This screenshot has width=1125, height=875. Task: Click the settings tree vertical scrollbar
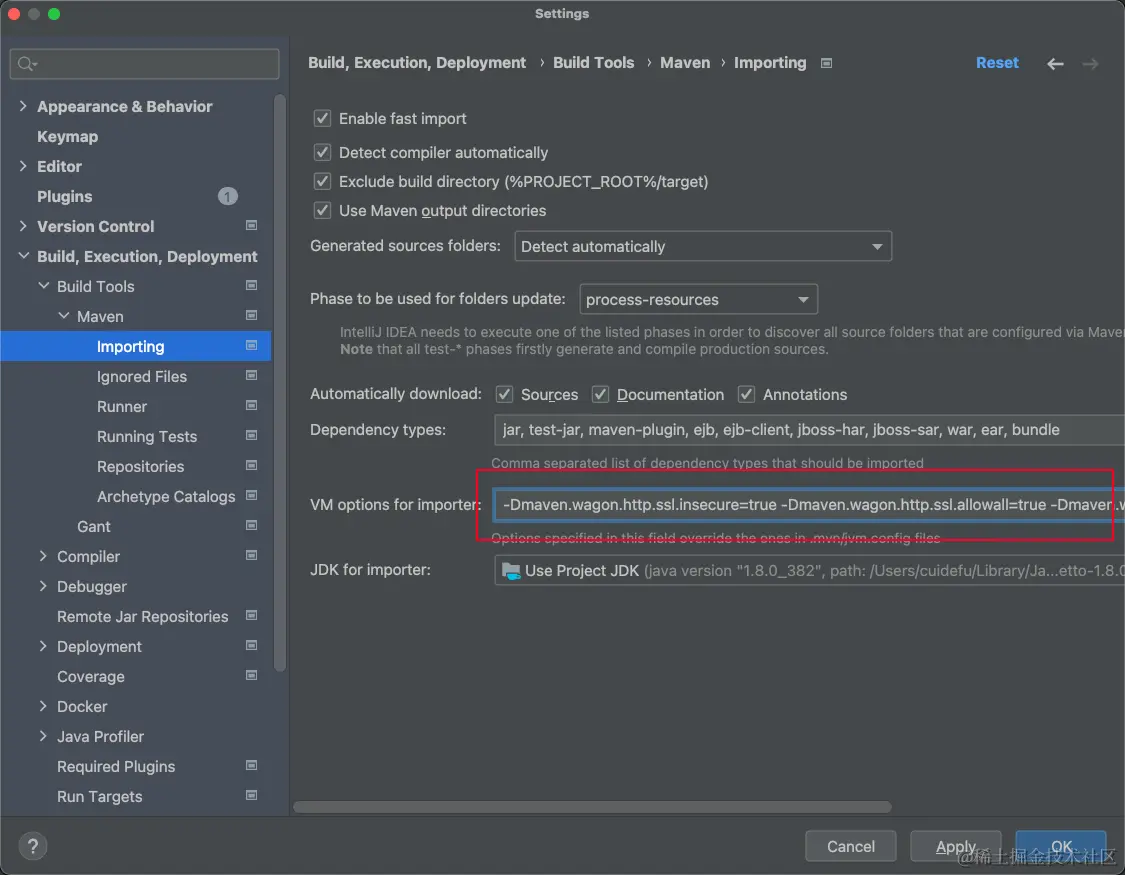280,384
